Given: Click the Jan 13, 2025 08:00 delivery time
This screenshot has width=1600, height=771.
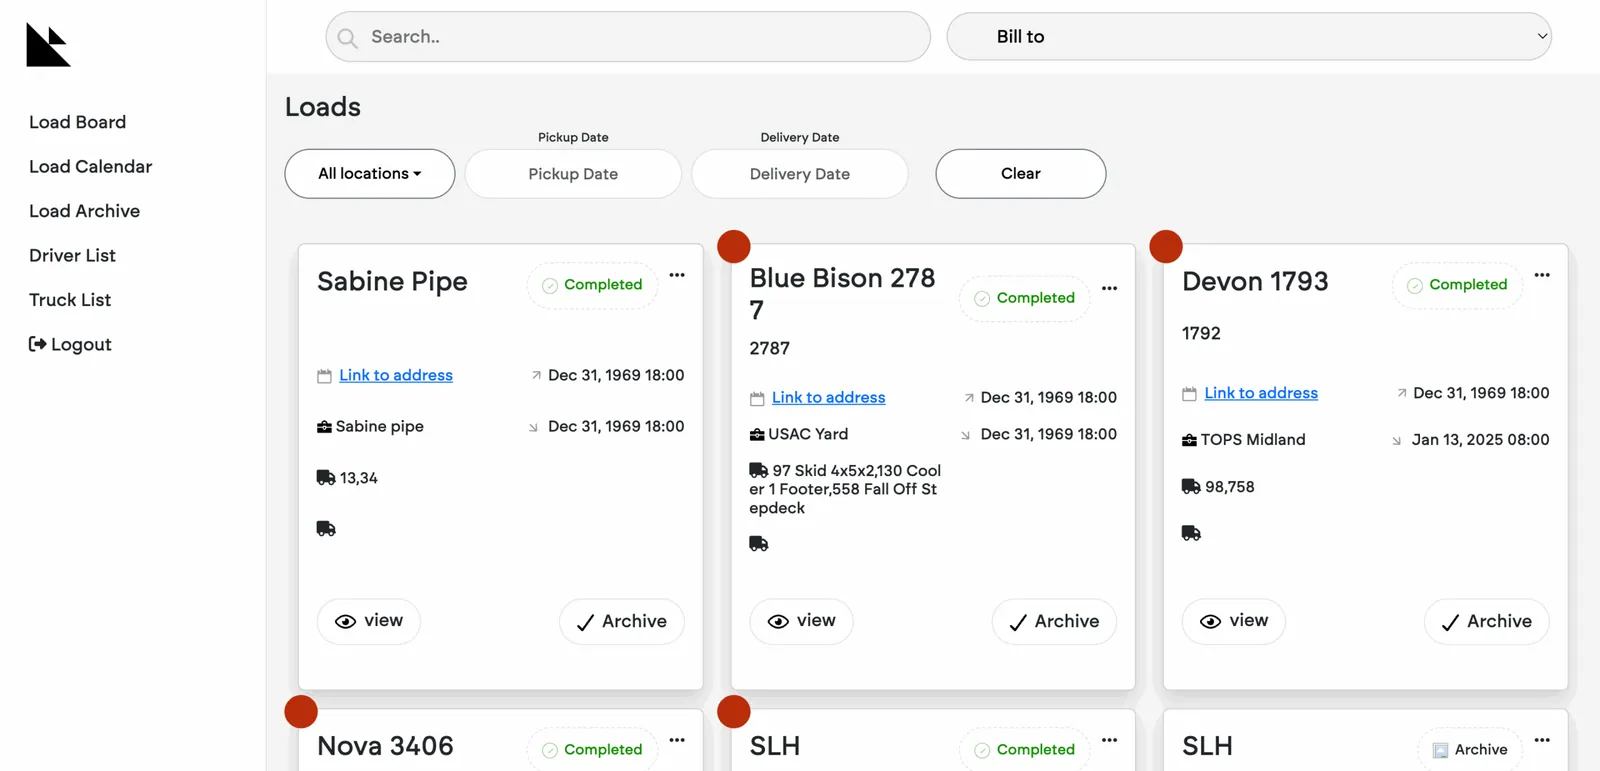Looking at the screenshot, I should [1480, 440].
